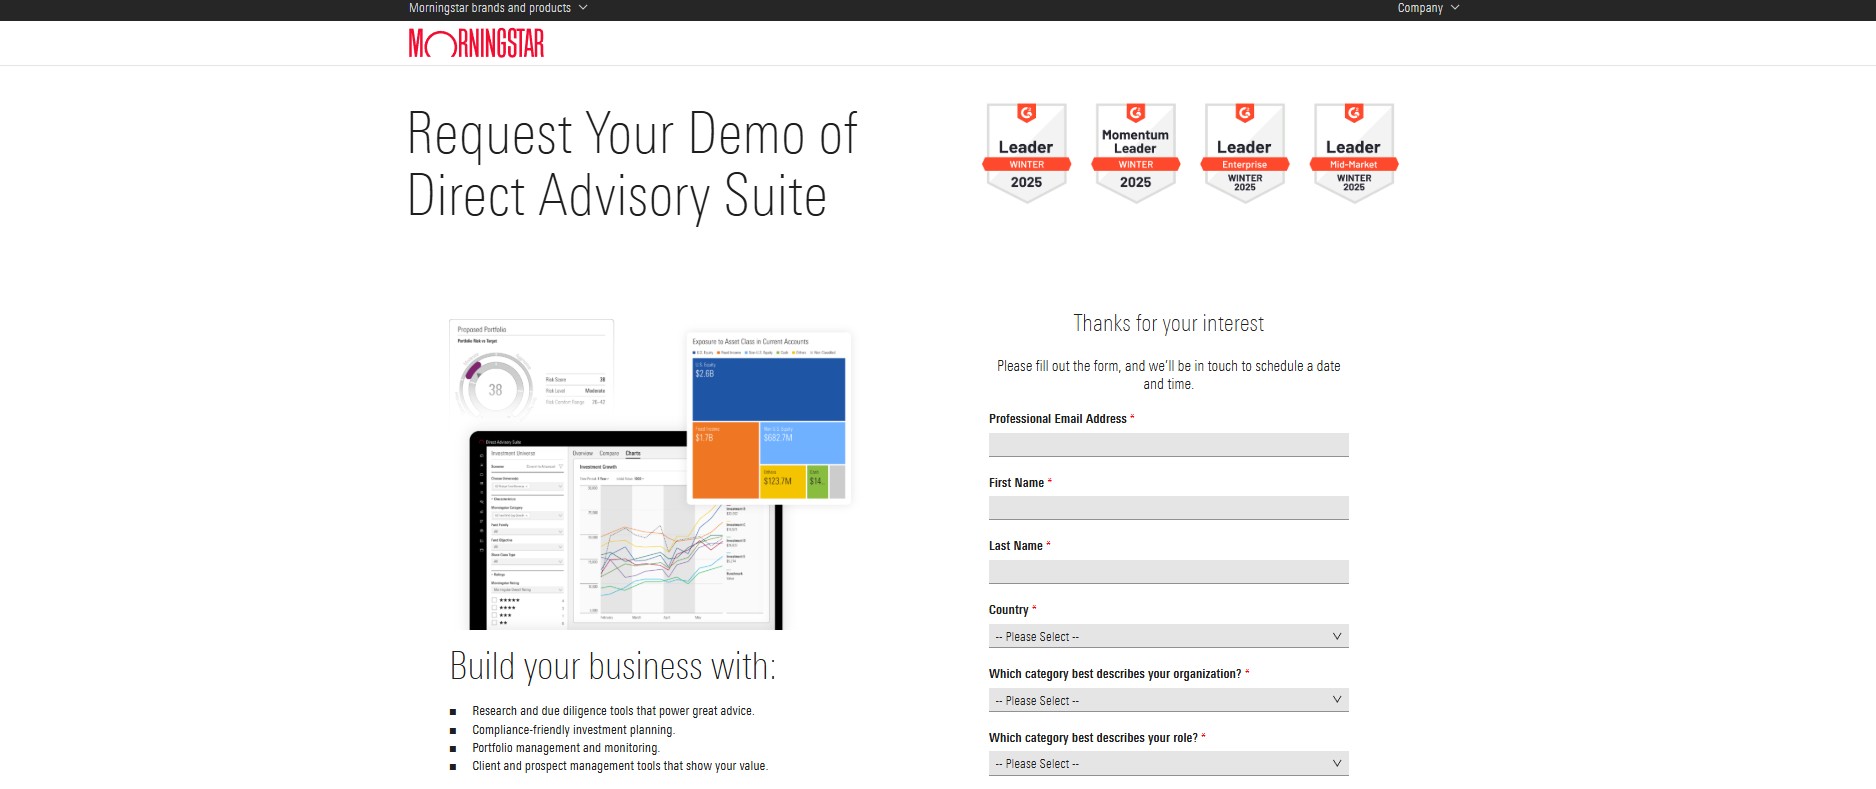The width and height of the screenshot is (1876, 789).
Task: Open Morningstar brands and products menu
Action: 498,8
